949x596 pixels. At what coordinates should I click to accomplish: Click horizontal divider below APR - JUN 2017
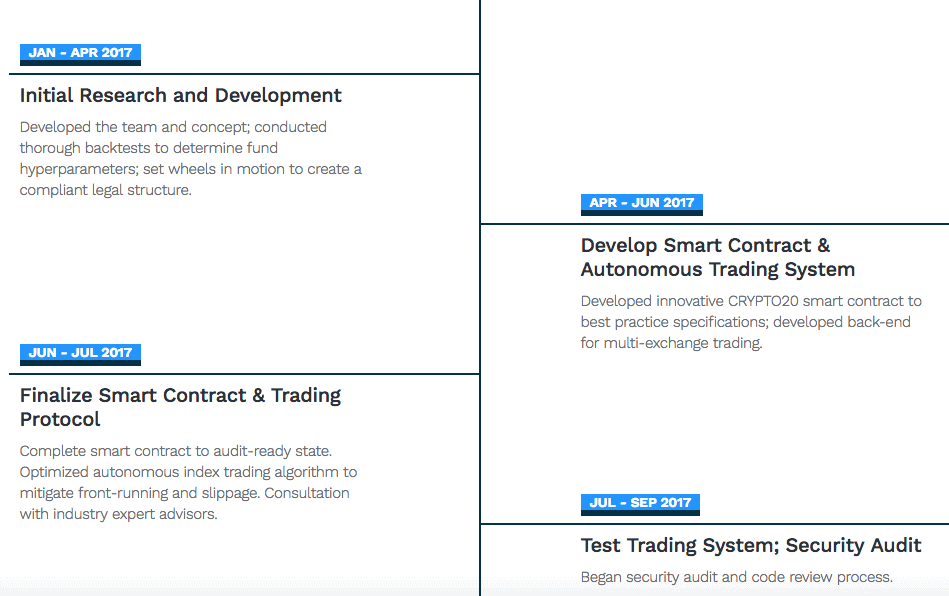coord(715,224)
